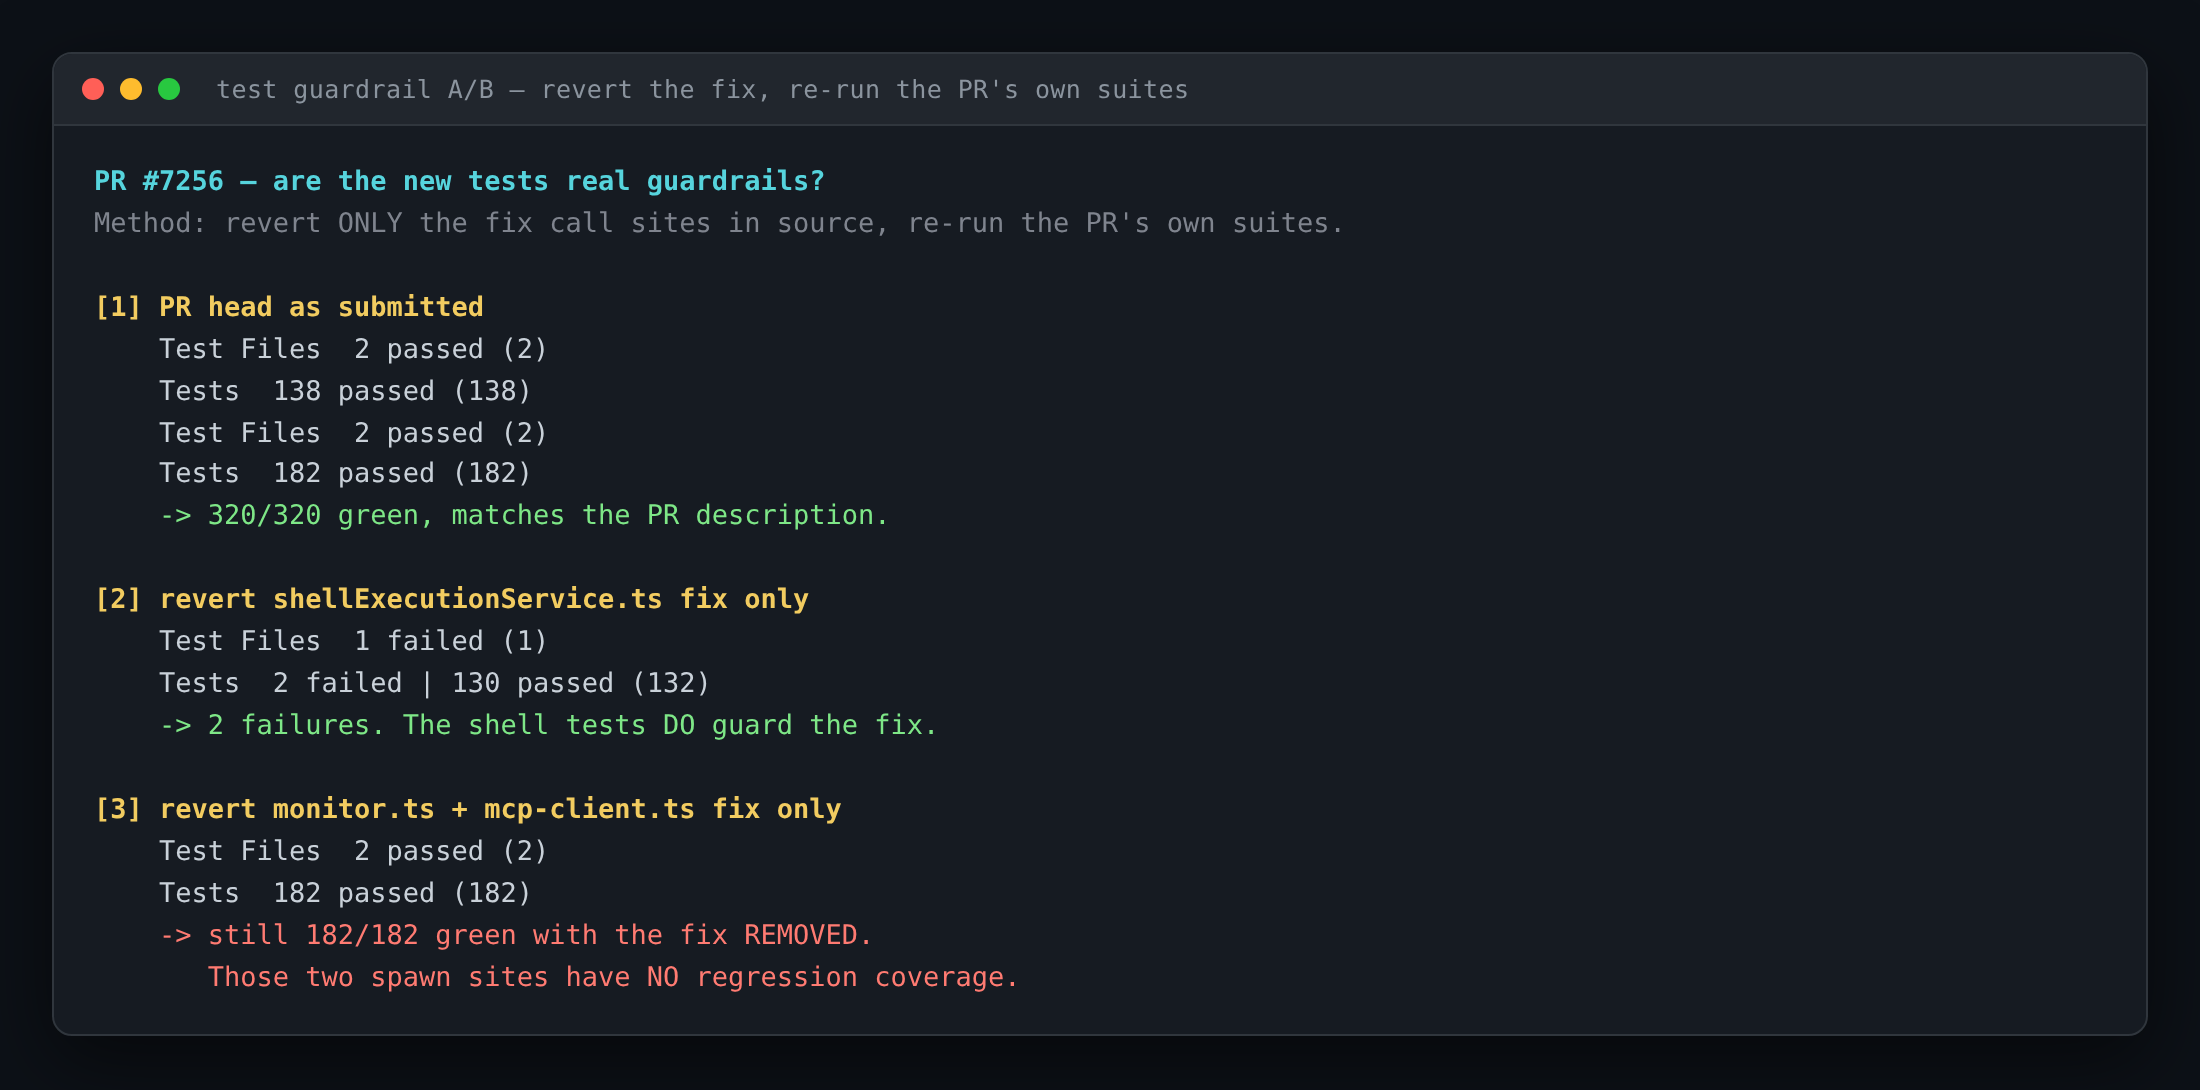2200x1090 pixels.
Task: Click the 'Test Files 2 passed (2)' line under section 3
Action: pyautogui.click(x=353, y=851)
